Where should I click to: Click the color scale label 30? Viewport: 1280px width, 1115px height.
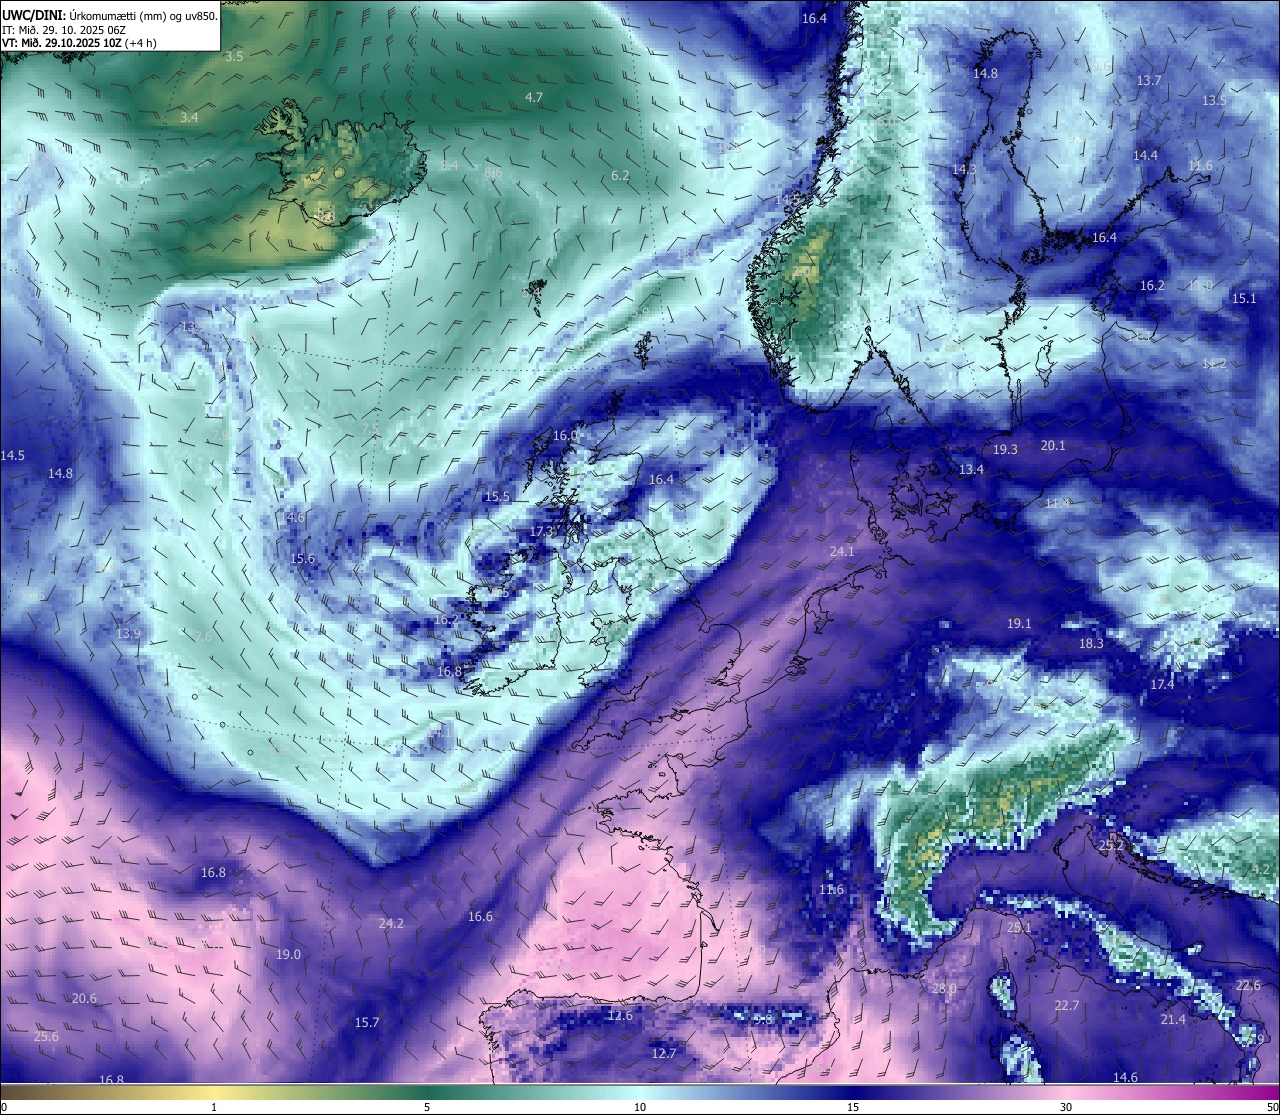tap(1066, 1107)
